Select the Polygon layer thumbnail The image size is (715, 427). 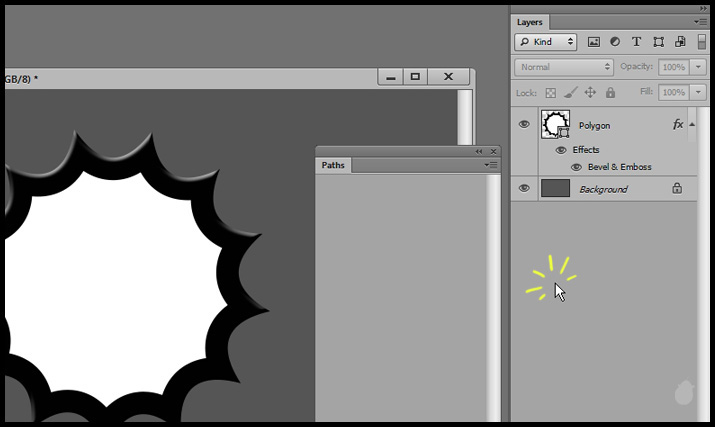[555, 125]
